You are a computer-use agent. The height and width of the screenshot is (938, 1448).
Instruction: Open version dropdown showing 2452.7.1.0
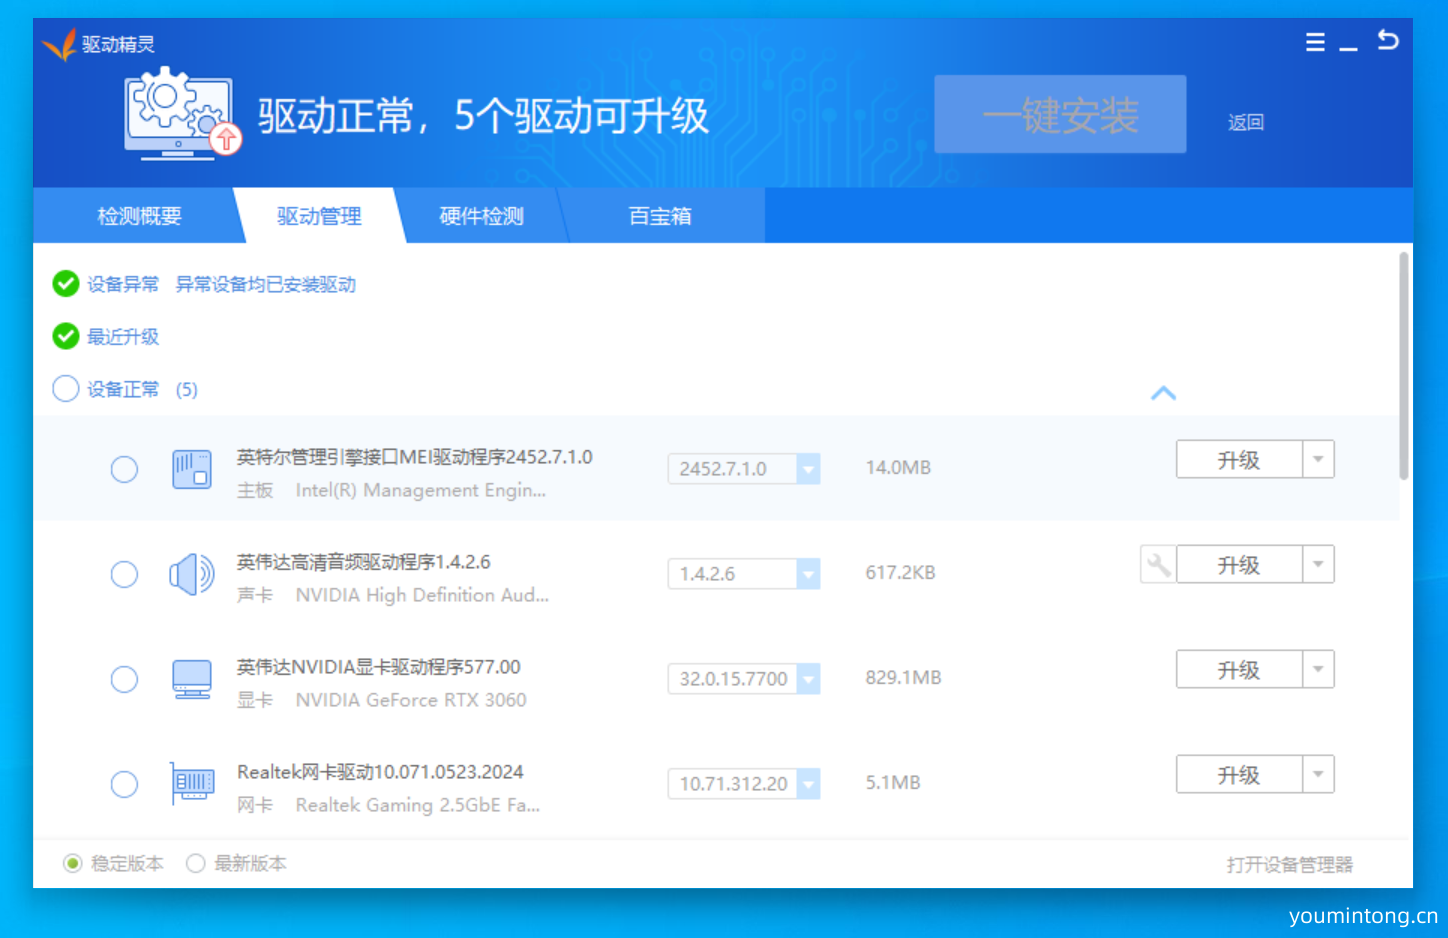coord(808,468)
